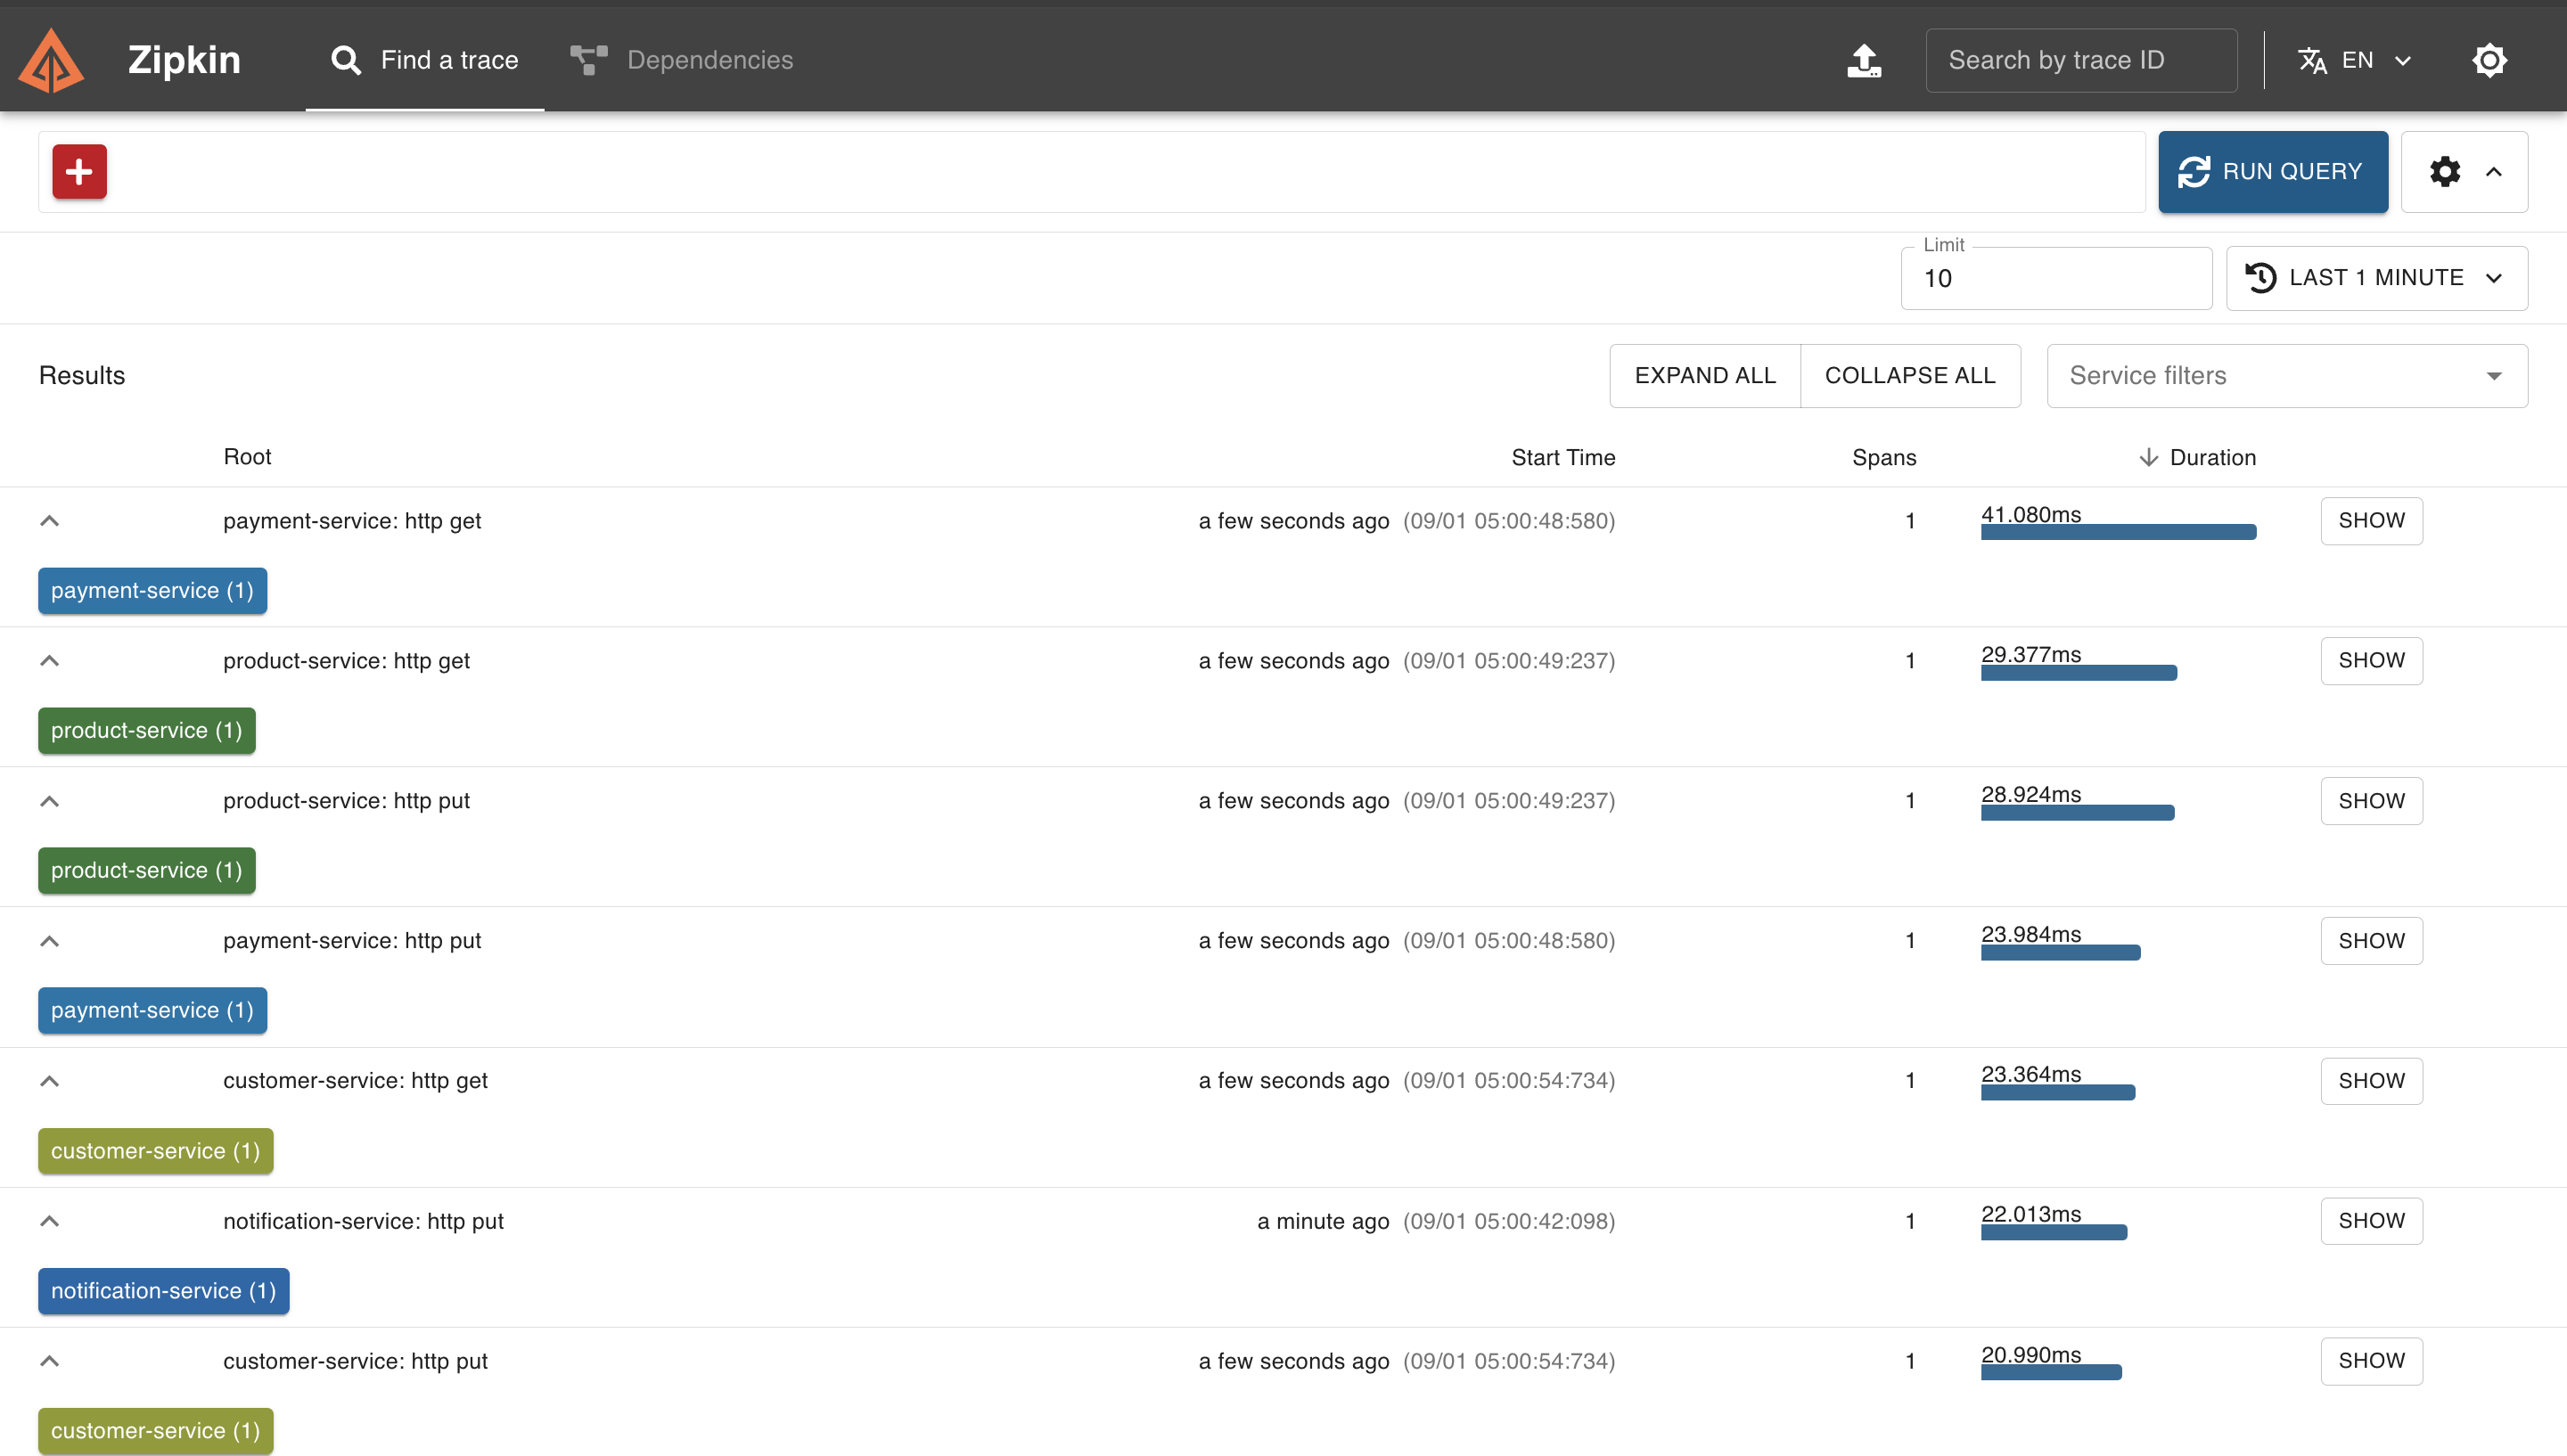Click "product-service: http get" root text
This screenshot has height=1456, width=2567.
point(346,661)
